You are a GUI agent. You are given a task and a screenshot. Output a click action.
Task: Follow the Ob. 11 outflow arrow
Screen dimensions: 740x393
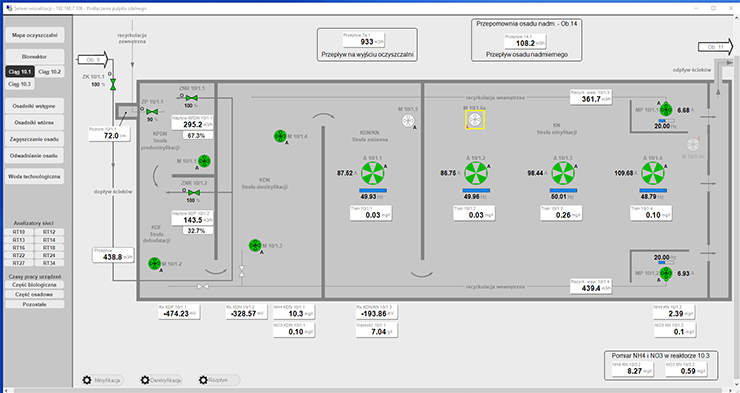pyautogui.click(x=715, y=47)
